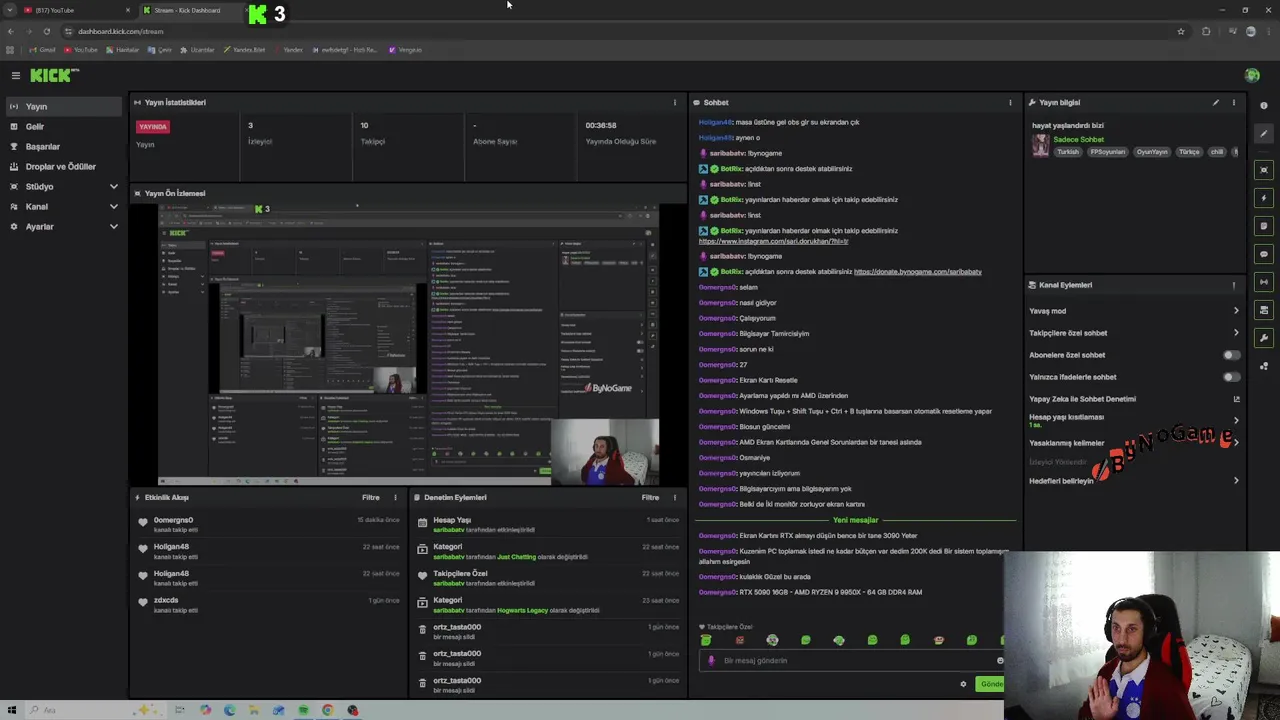Open Takipçilere özel sohbet options

[x=1134, y=333]
